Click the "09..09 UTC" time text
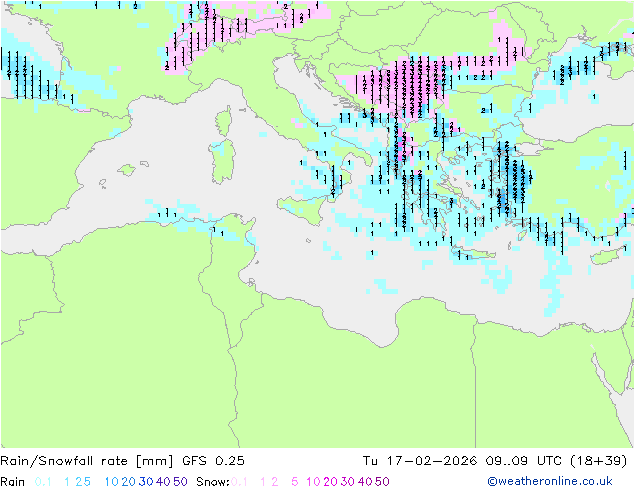This screenshot has height=490, width=634. click(524, 461)
